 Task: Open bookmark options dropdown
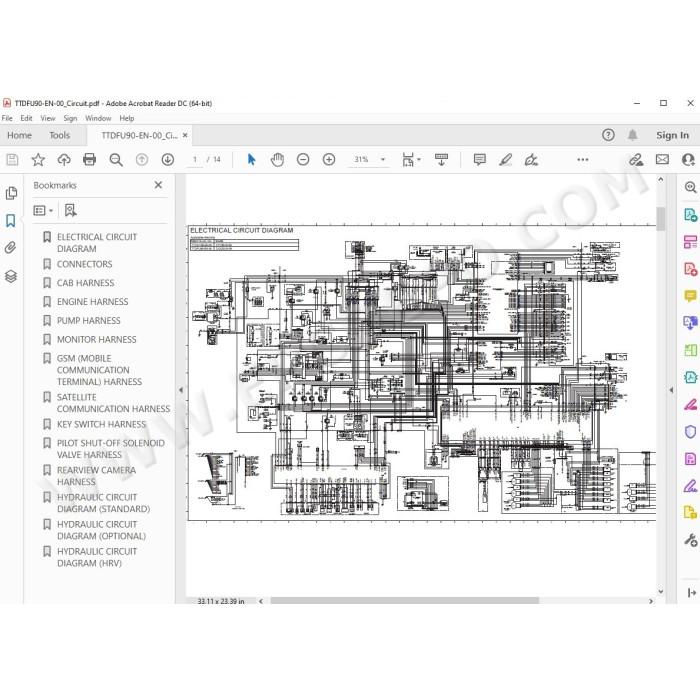[43, 210]
